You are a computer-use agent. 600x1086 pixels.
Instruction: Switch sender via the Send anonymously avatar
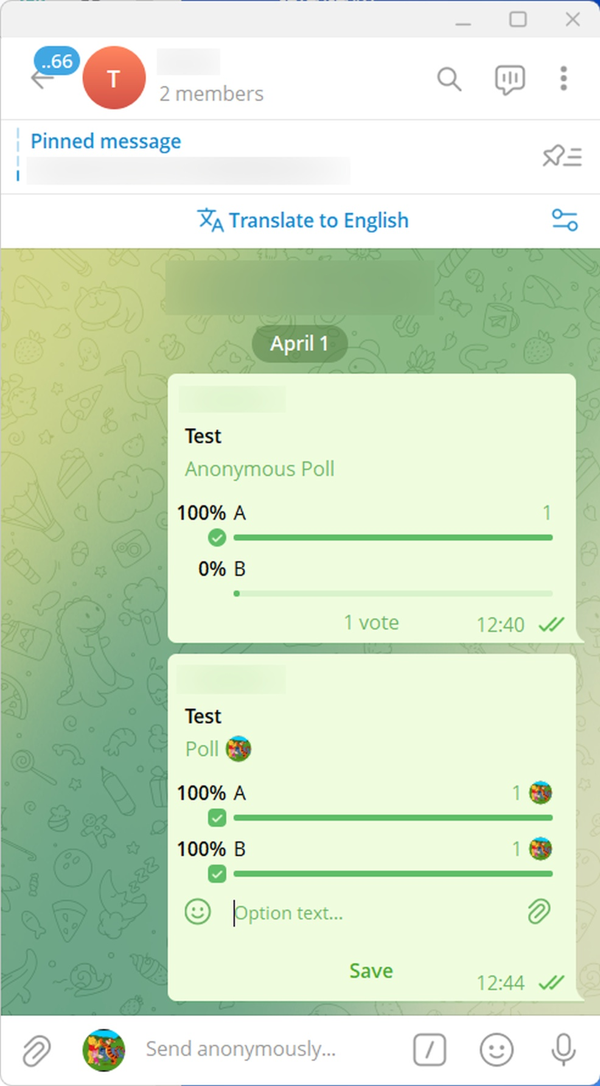103,1049
